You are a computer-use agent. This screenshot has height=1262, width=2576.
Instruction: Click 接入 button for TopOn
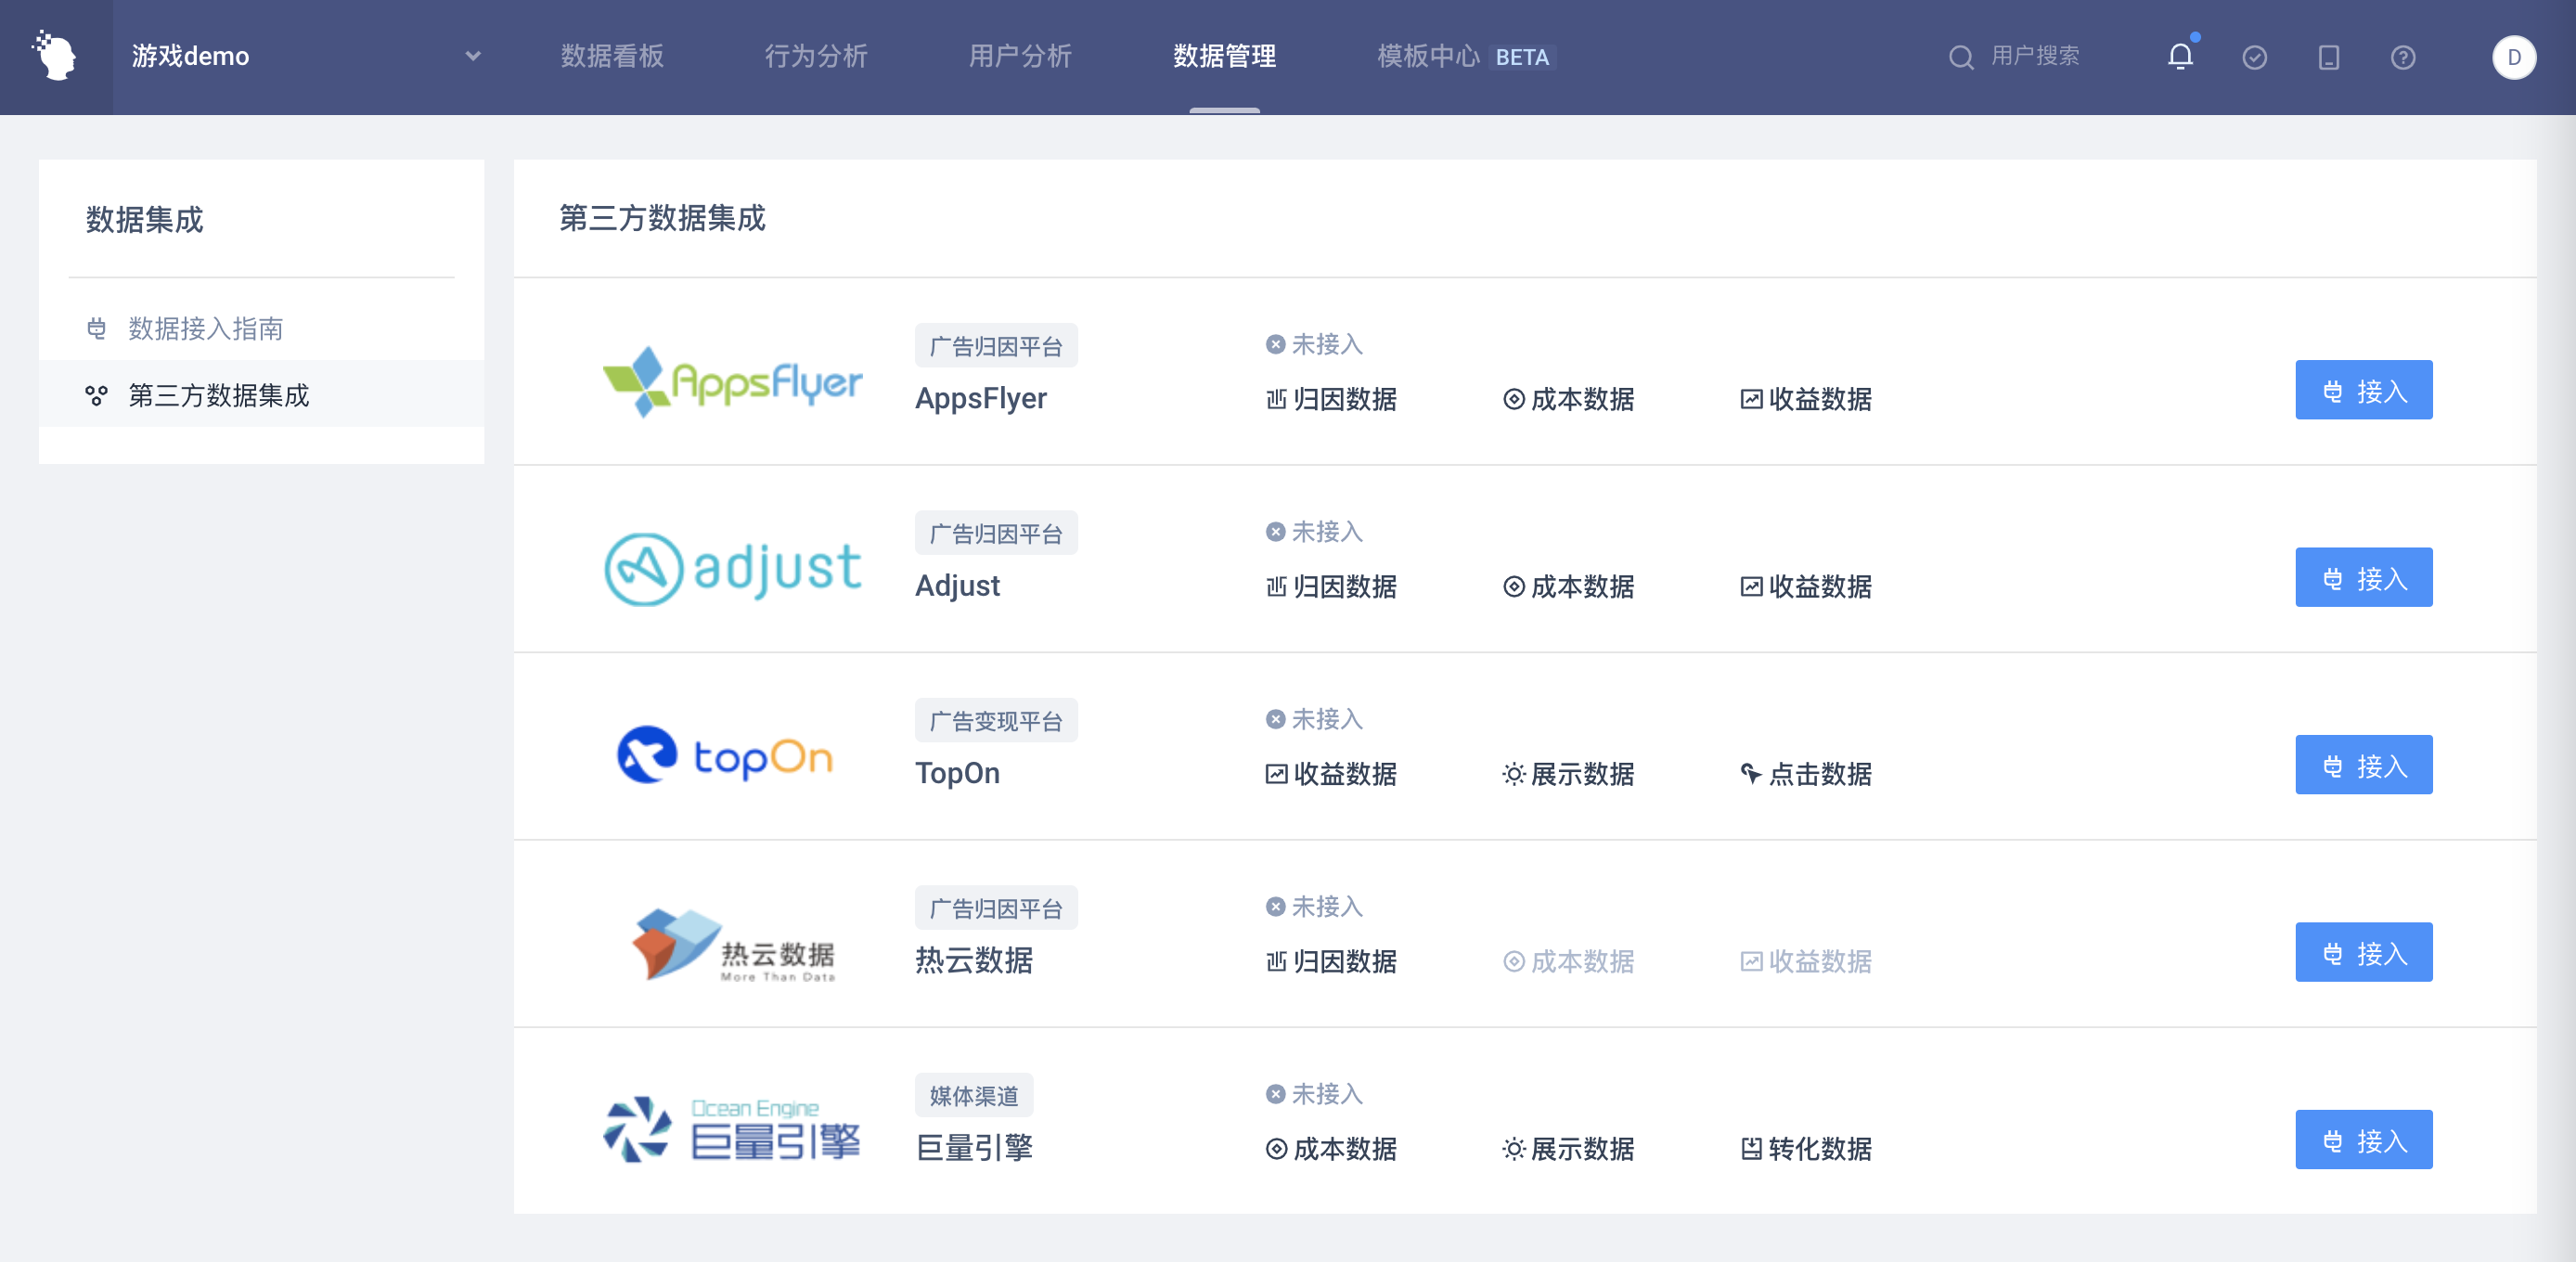click(2363, 766)
